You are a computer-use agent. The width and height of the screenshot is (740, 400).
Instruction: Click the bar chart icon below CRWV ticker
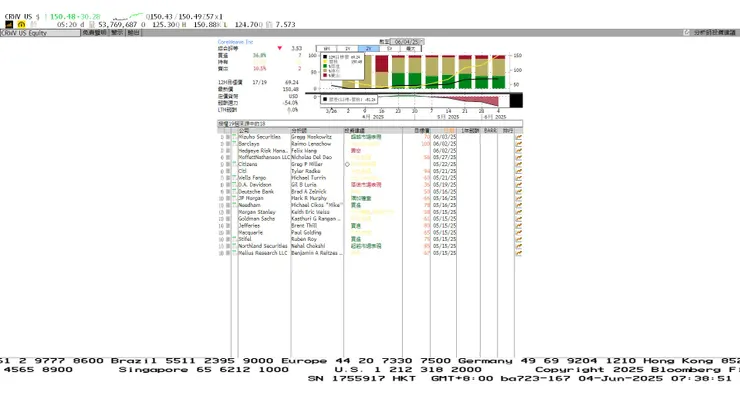(9, 24)
